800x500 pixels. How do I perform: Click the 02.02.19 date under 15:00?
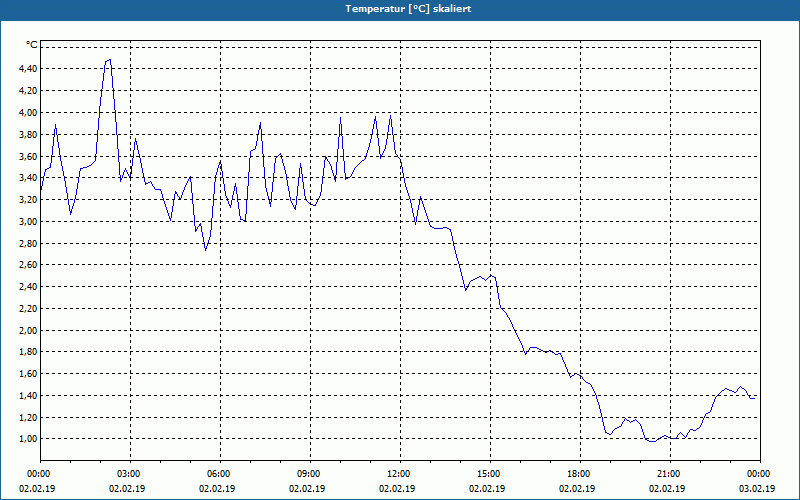coord(487,488)
